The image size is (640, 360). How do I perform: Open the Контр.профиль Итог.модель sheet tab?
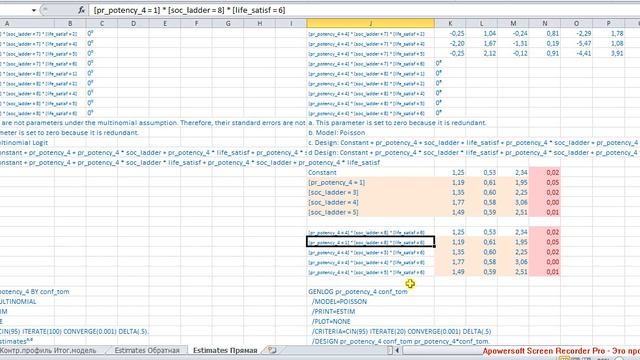point(49,350)
